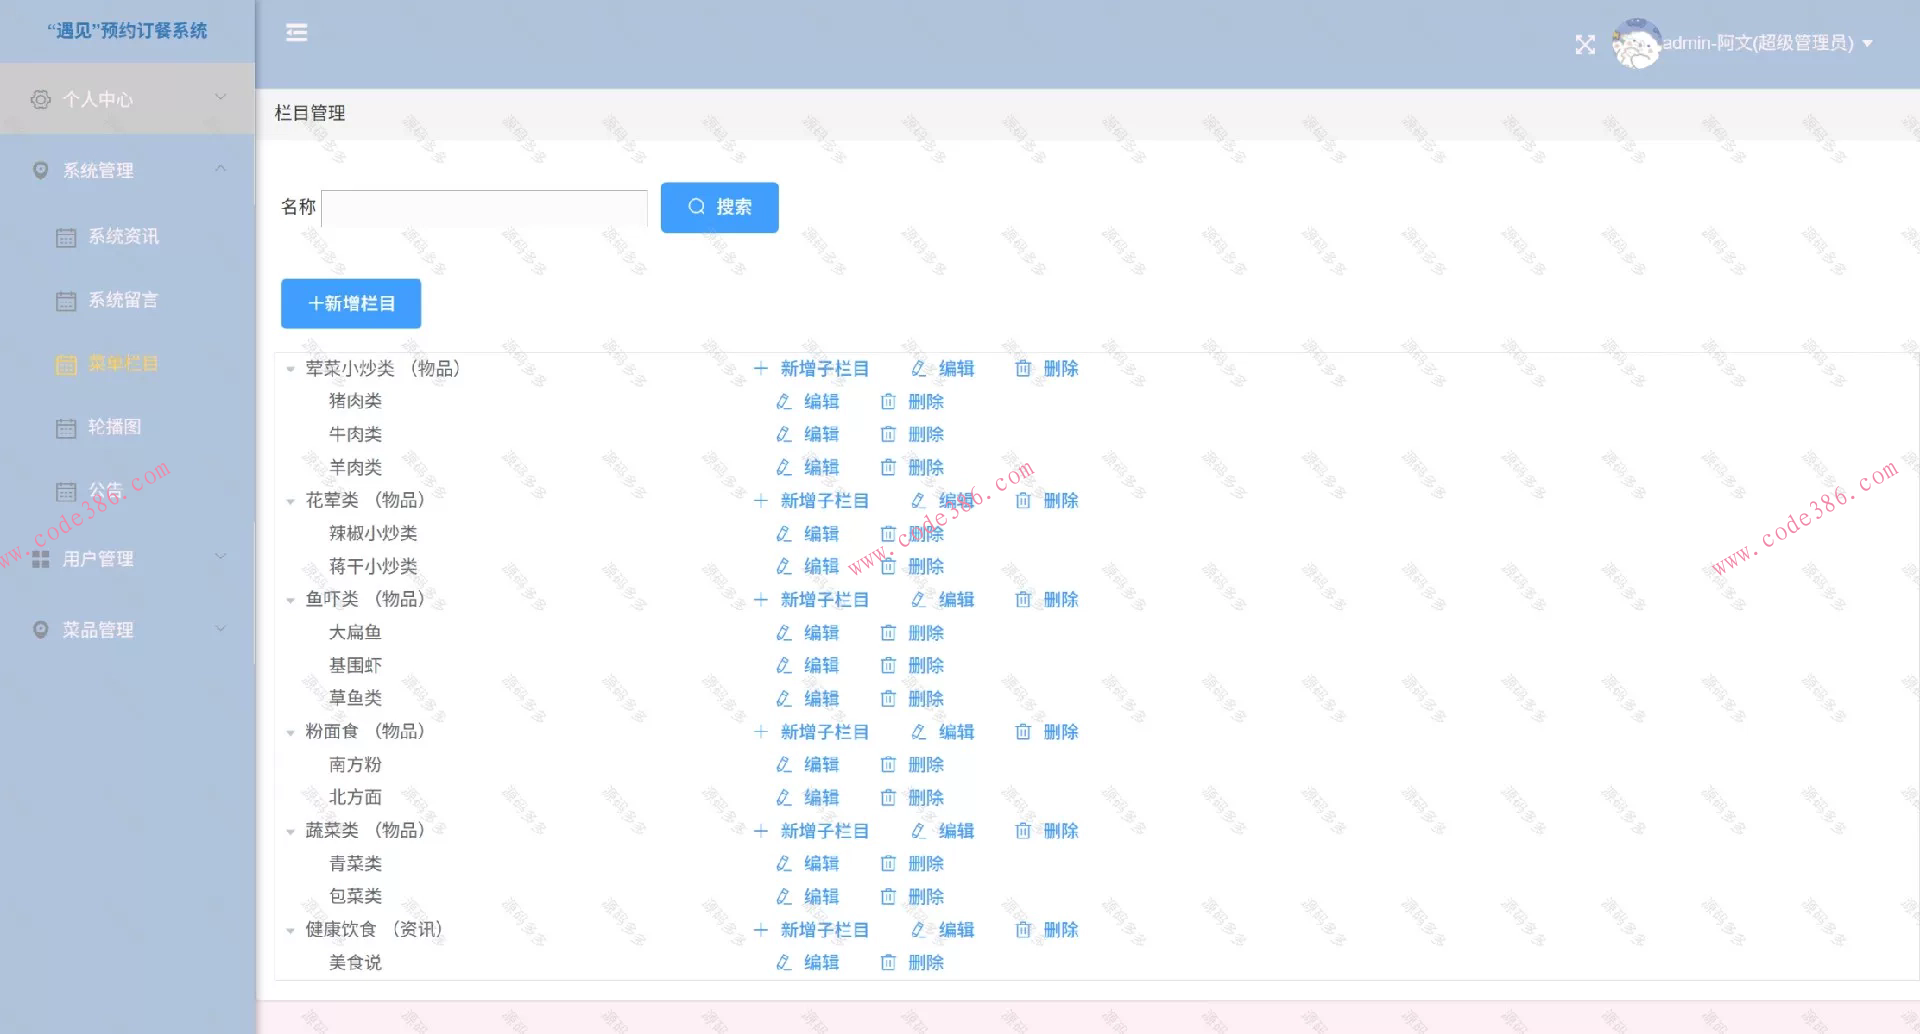Click the 删除 link for 蔬菜类
This screenshot has width=1920, height=1034.
click(x=1061, y=831)
